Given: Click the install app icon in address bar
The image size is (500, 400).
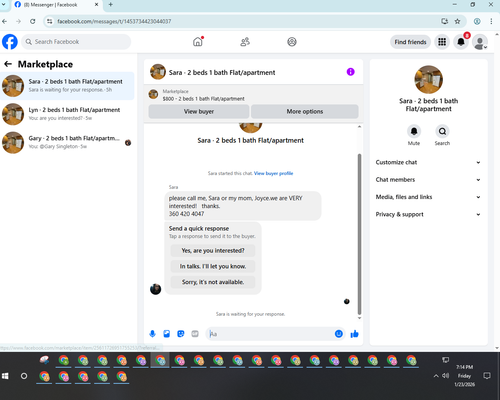Looking at the screenshot, I should [444, 21].
